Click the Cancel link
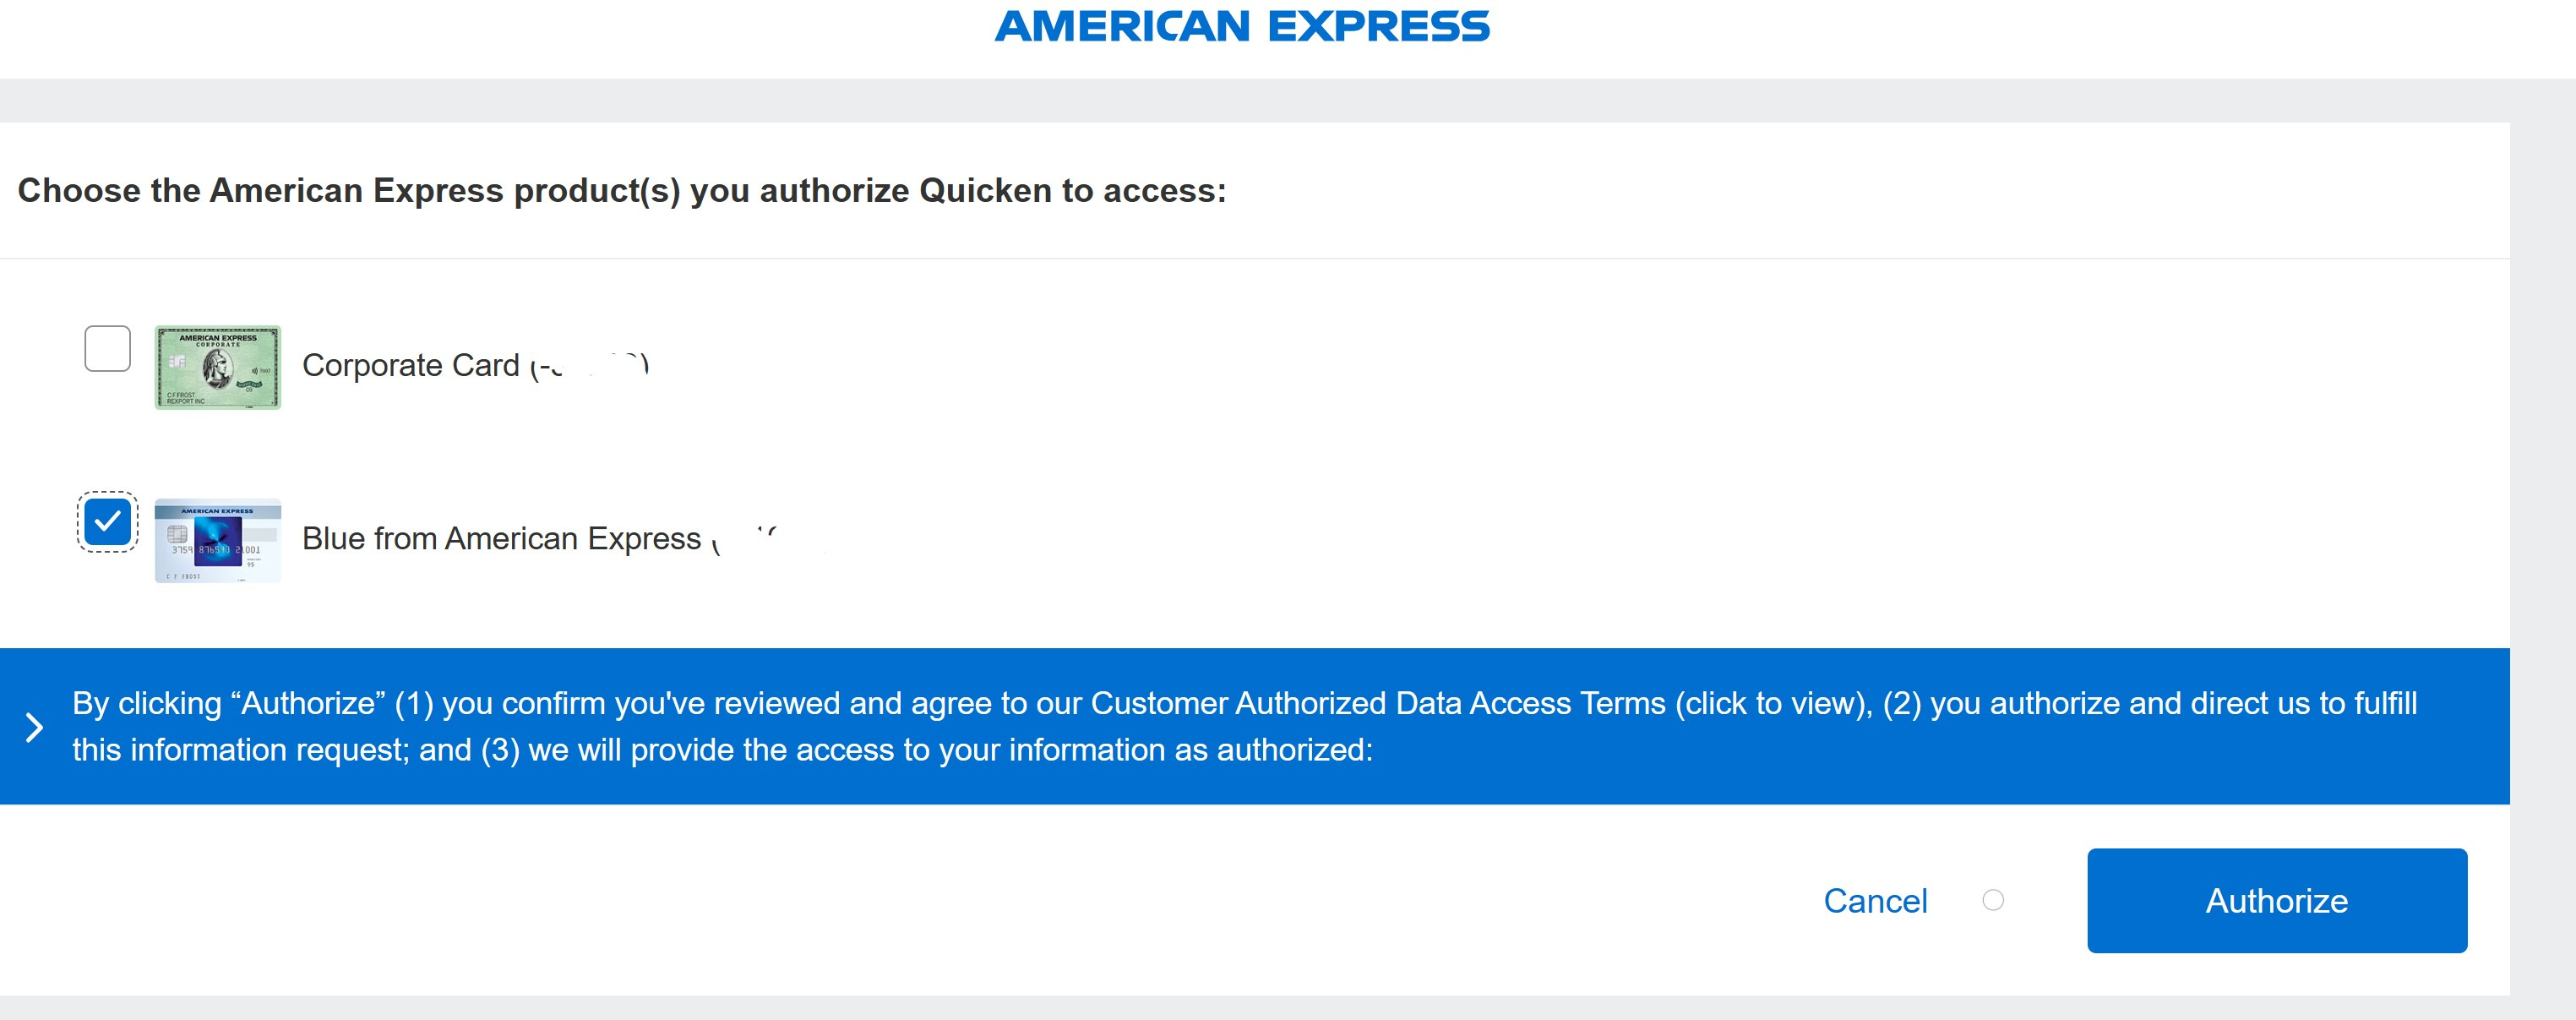The width and height of the screenshot is (2576, 1020). click(1876, 901)
